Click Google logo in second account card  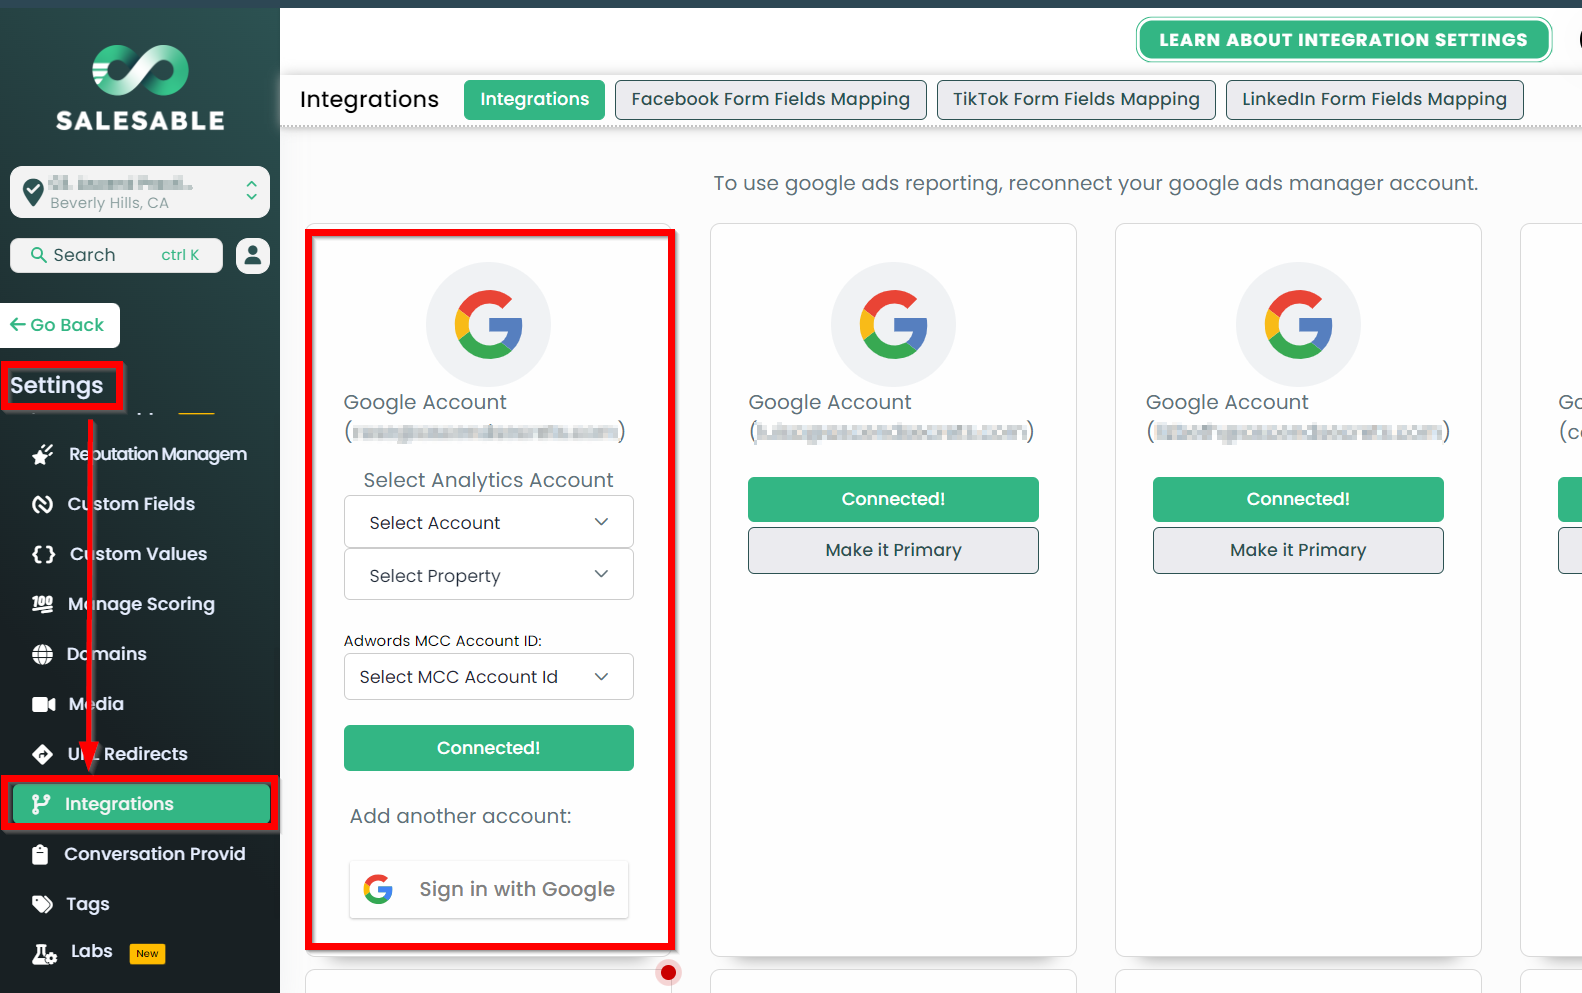[894, 325]
